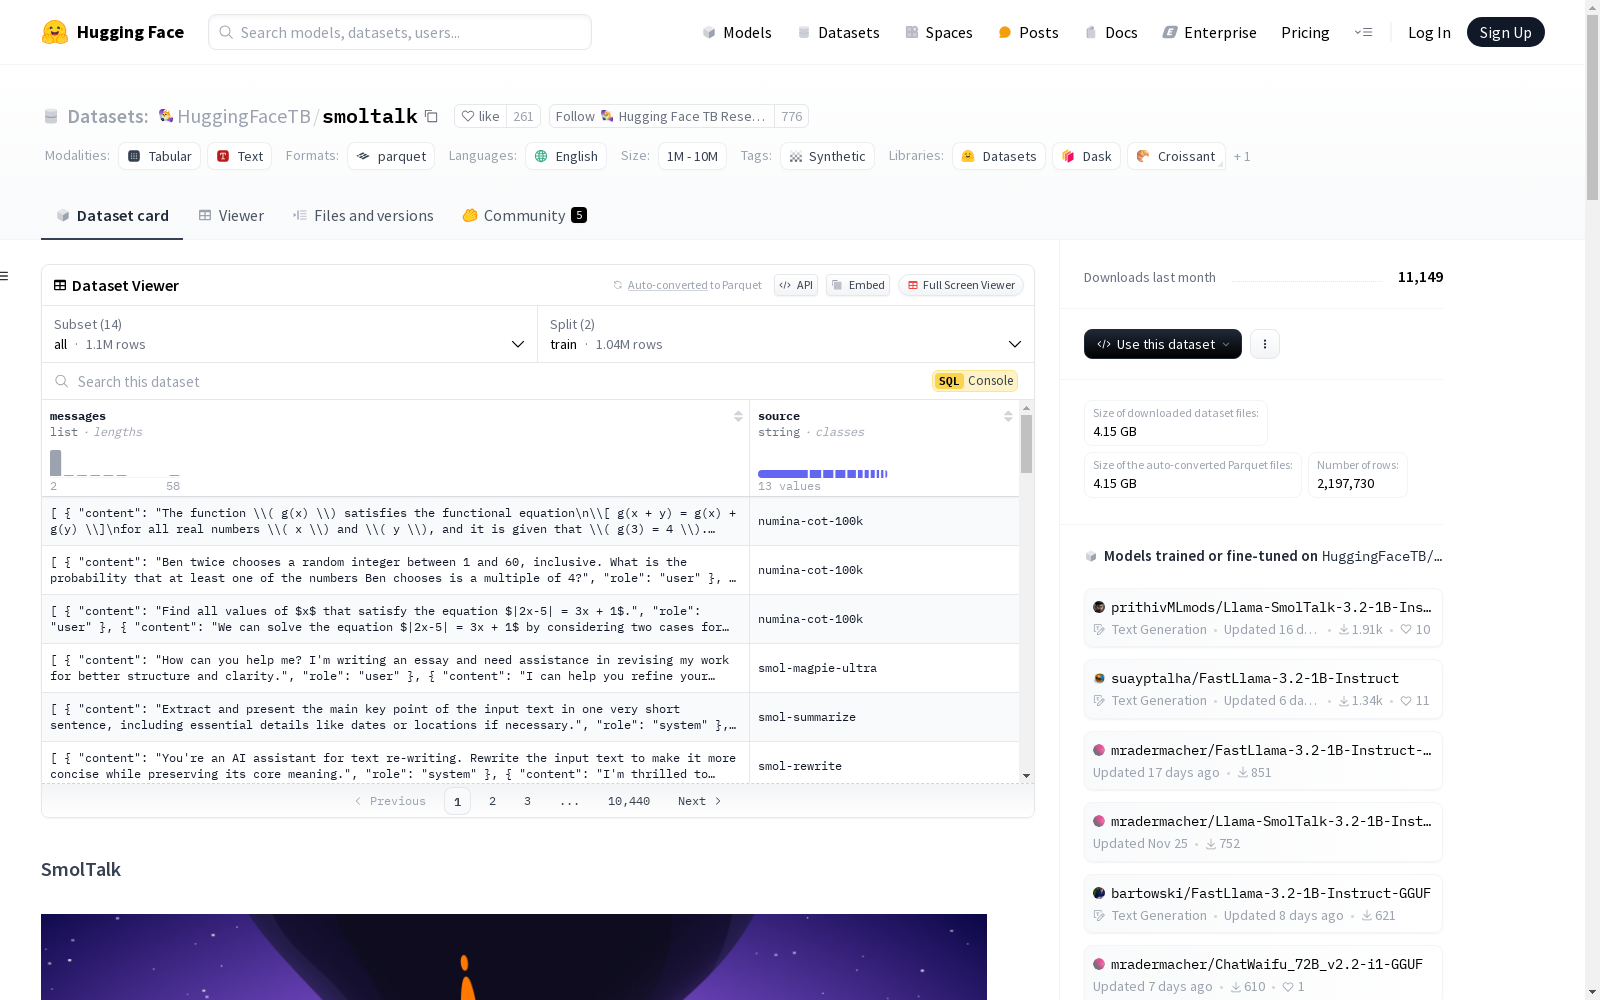
Task: Click Next page in pagination
Action: click(x=700, y=801)
